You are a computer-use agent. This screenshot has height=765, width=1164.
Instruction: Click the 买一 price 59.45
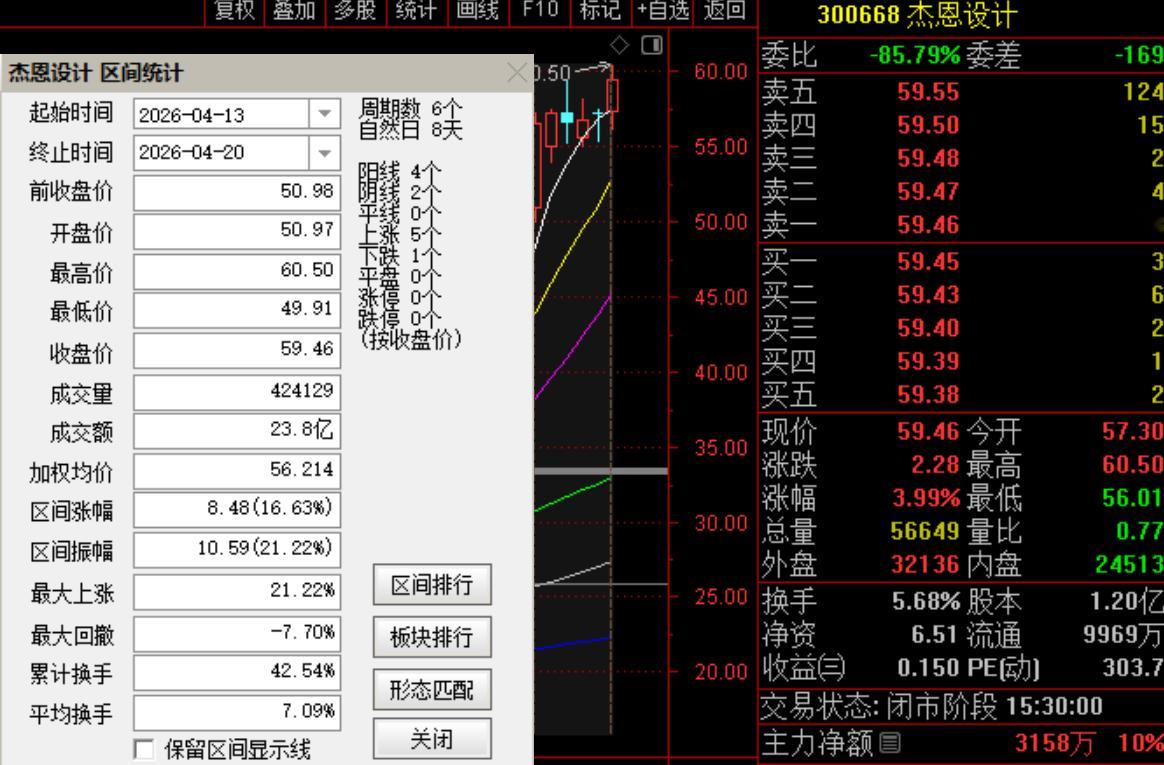point(928,262)
